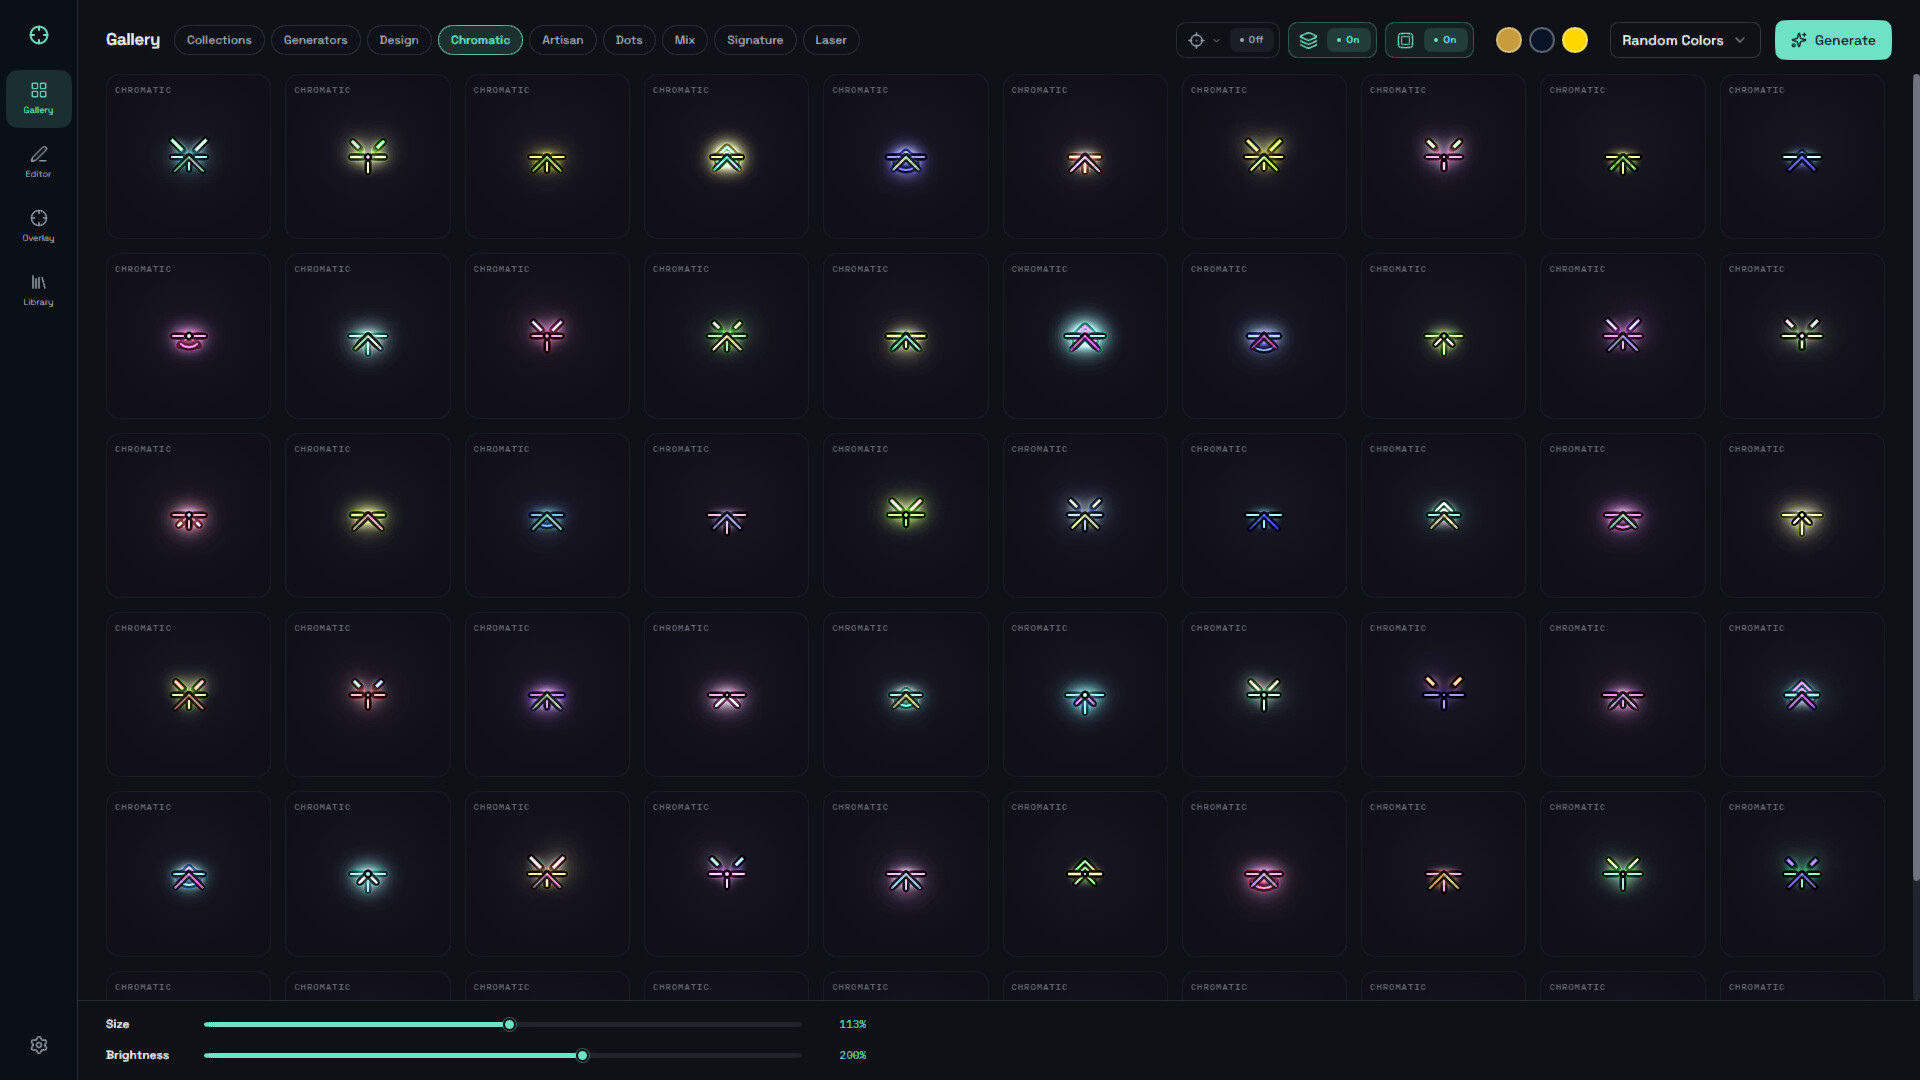Click the app logo icon at top-left

(38, 35)
